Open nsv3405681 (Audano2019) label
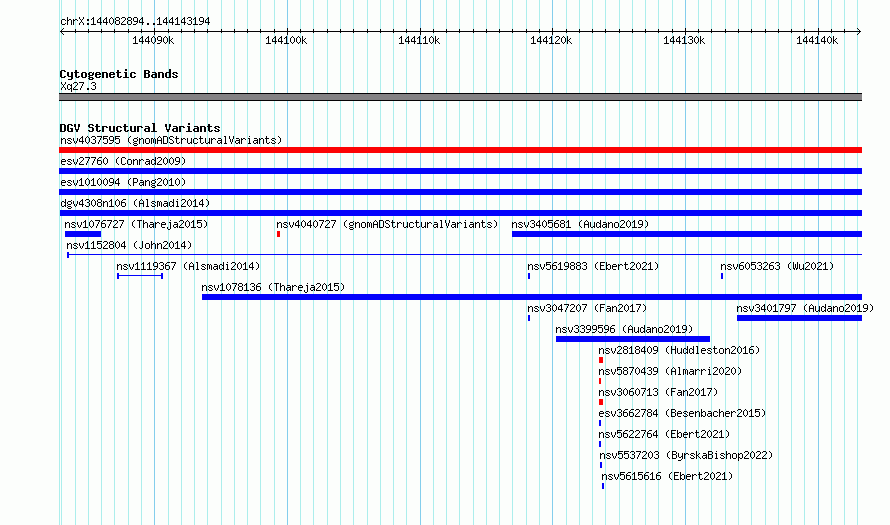Viewport: 890px width, 525px height. click(580, 224)
